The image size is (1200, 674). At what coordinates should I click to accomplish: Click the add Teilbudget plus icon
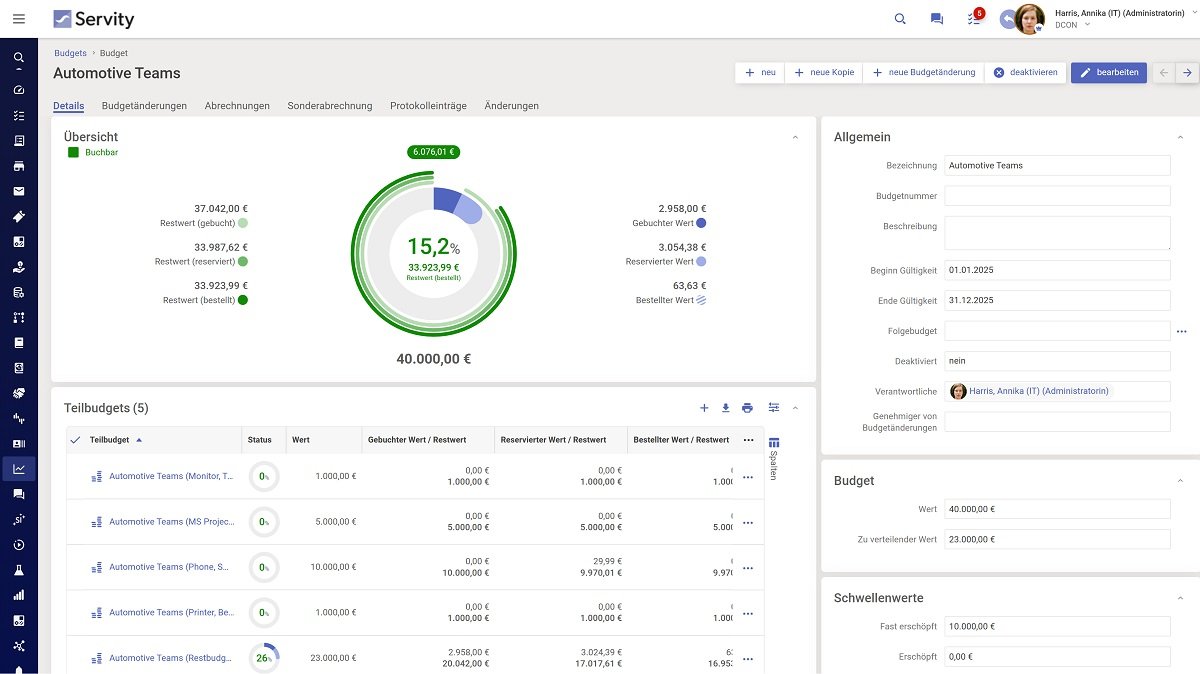click(704, 408)
